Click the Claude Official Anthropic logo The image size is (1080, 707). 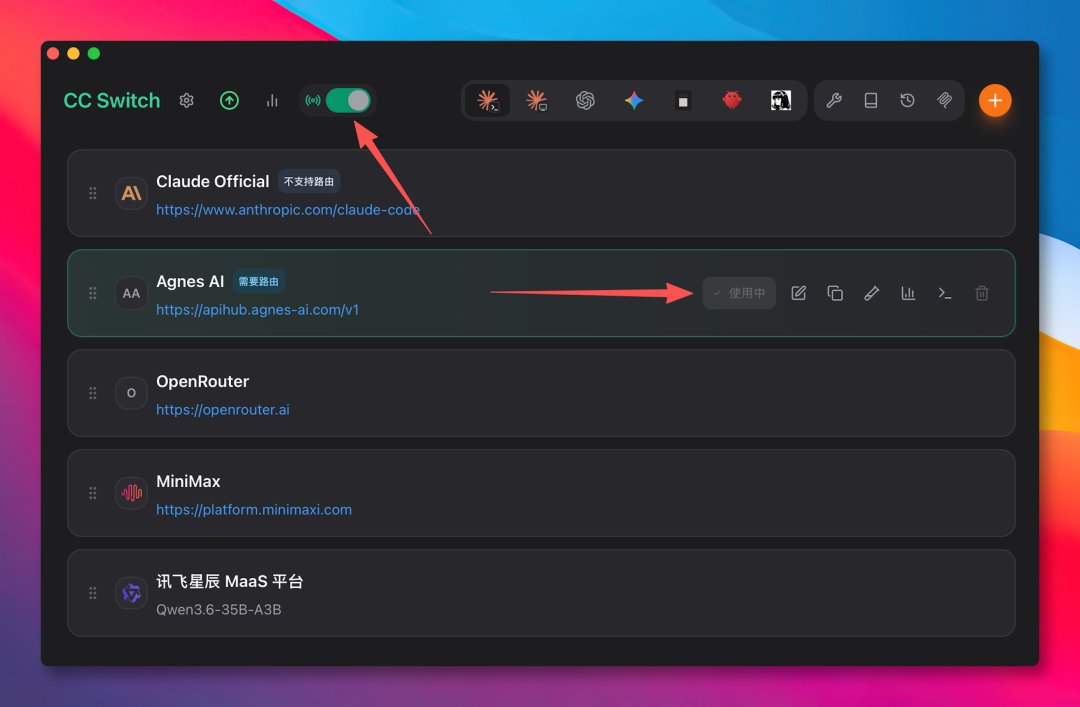(131, 193)
